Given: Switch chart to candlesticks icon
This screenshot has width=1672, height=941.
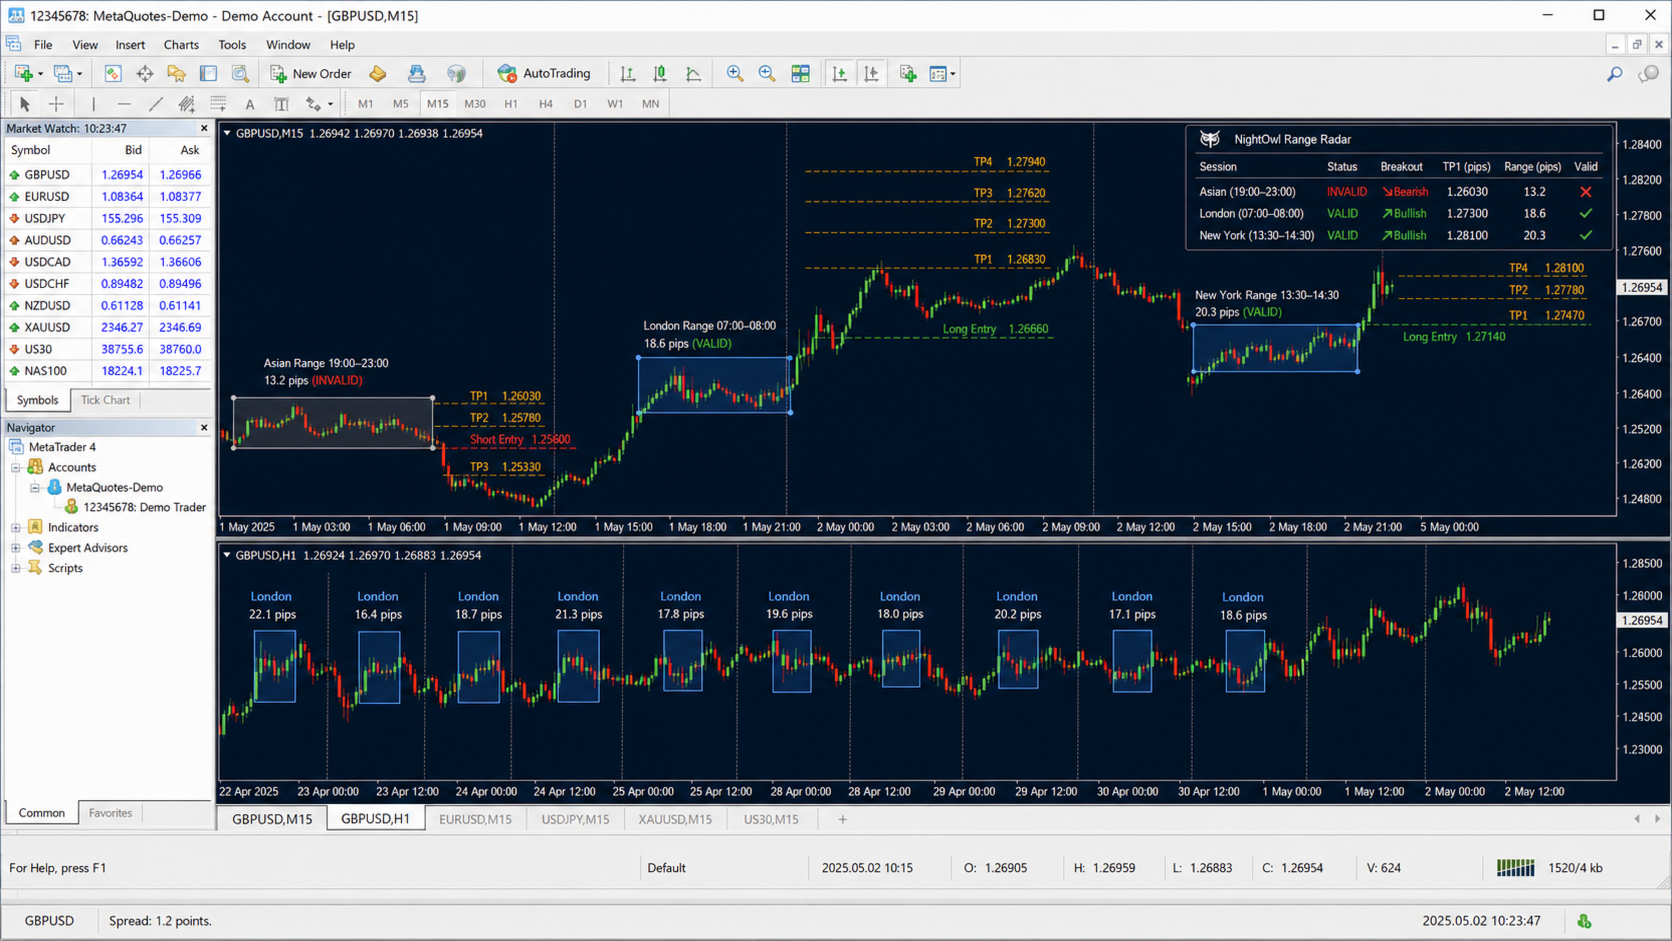Looking at the screenshot, I should [x=660, y=73].
